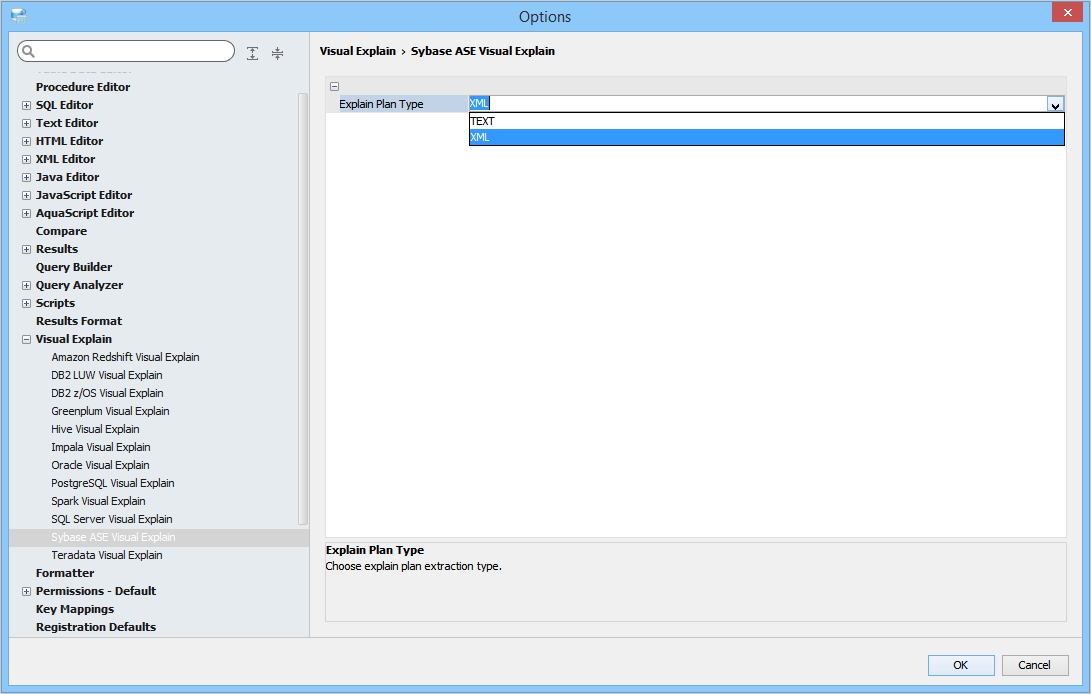1091x694 pixels.
Task: Select the JavaScript Editor tree item
Action: pos(84,196)
